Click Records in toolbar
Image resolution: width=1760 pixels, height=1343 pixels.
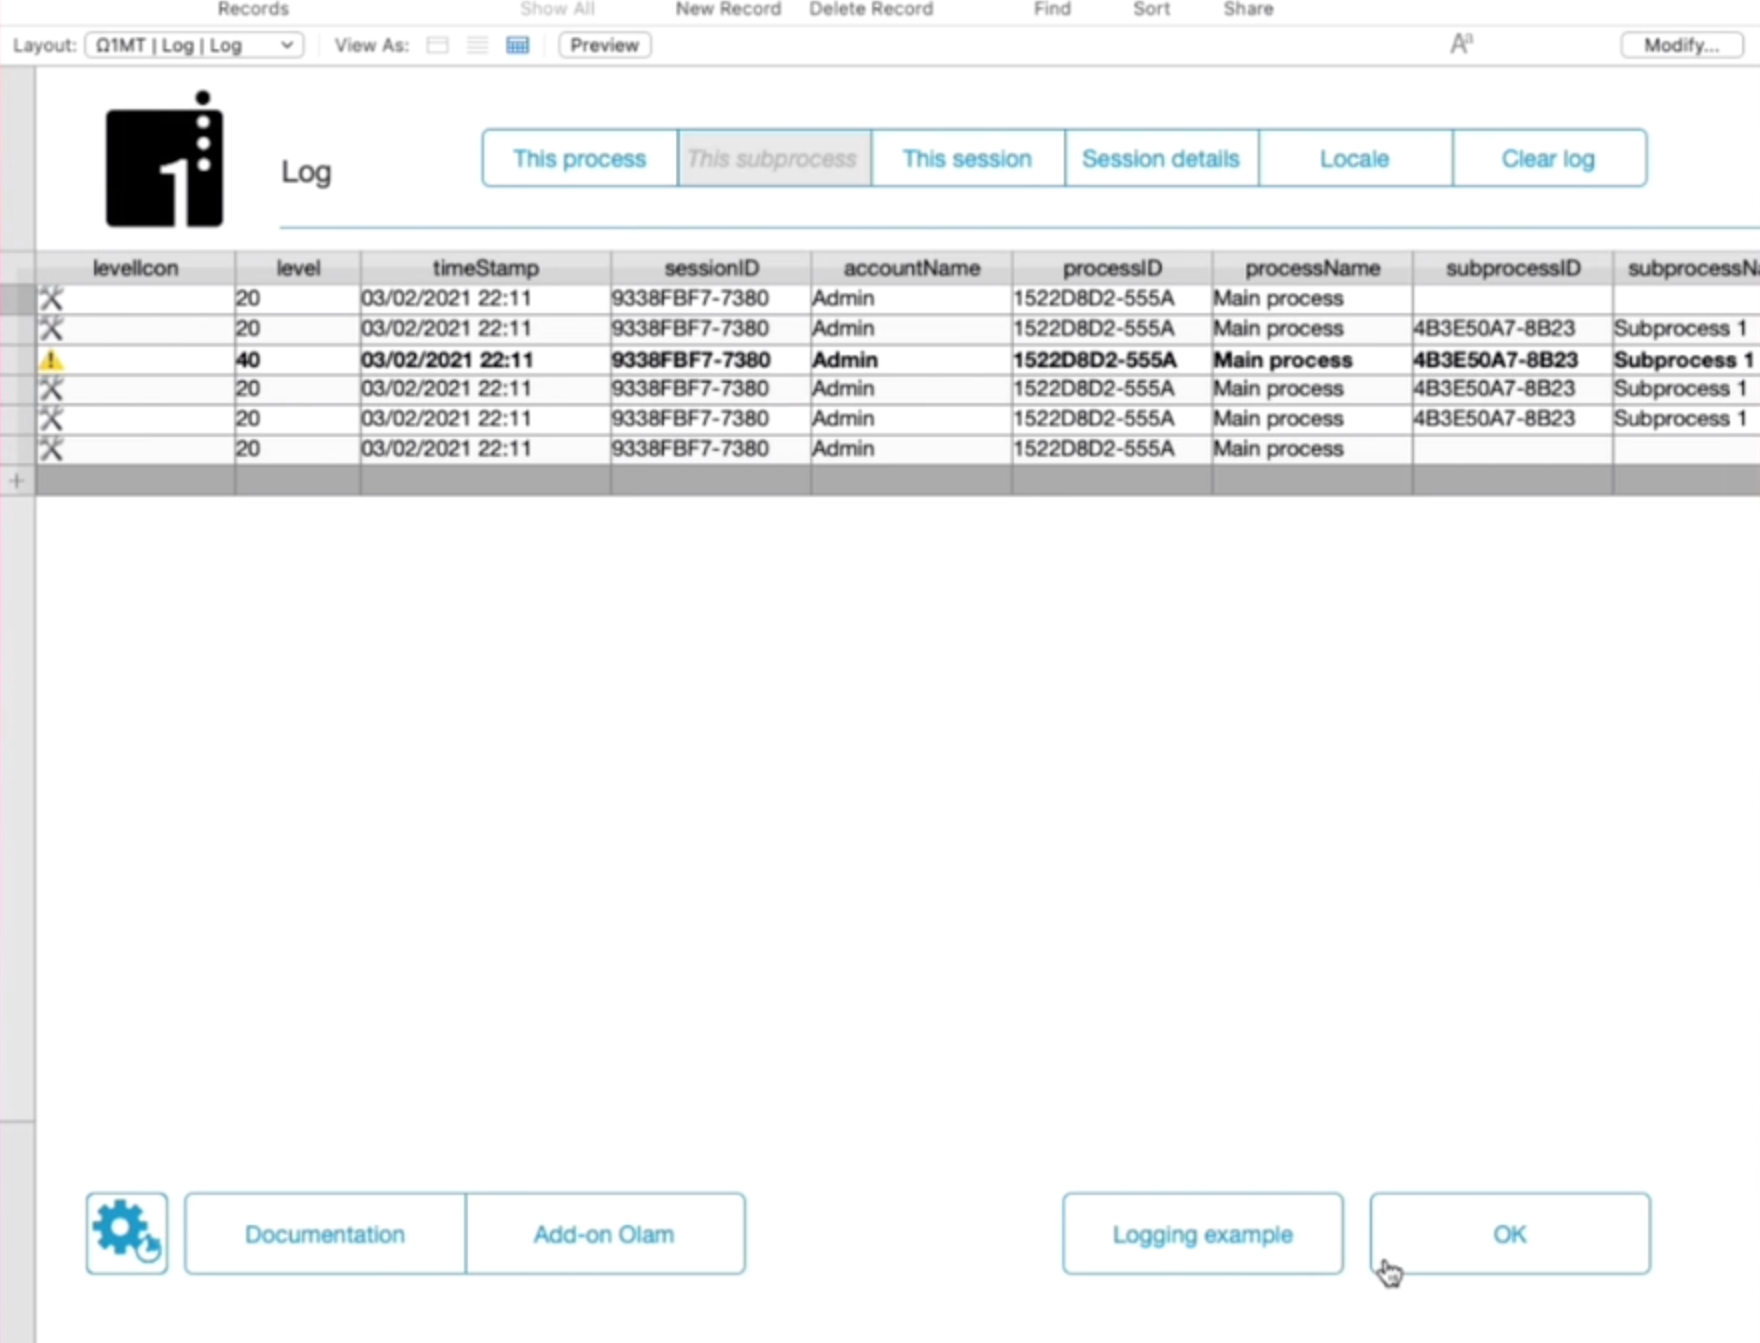[253, 9]
